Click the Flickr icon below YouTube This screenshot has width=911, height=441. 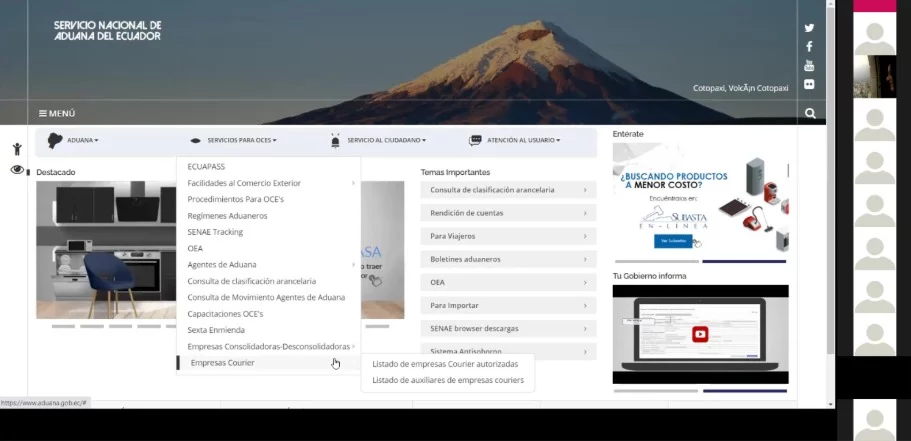[809, 85]
